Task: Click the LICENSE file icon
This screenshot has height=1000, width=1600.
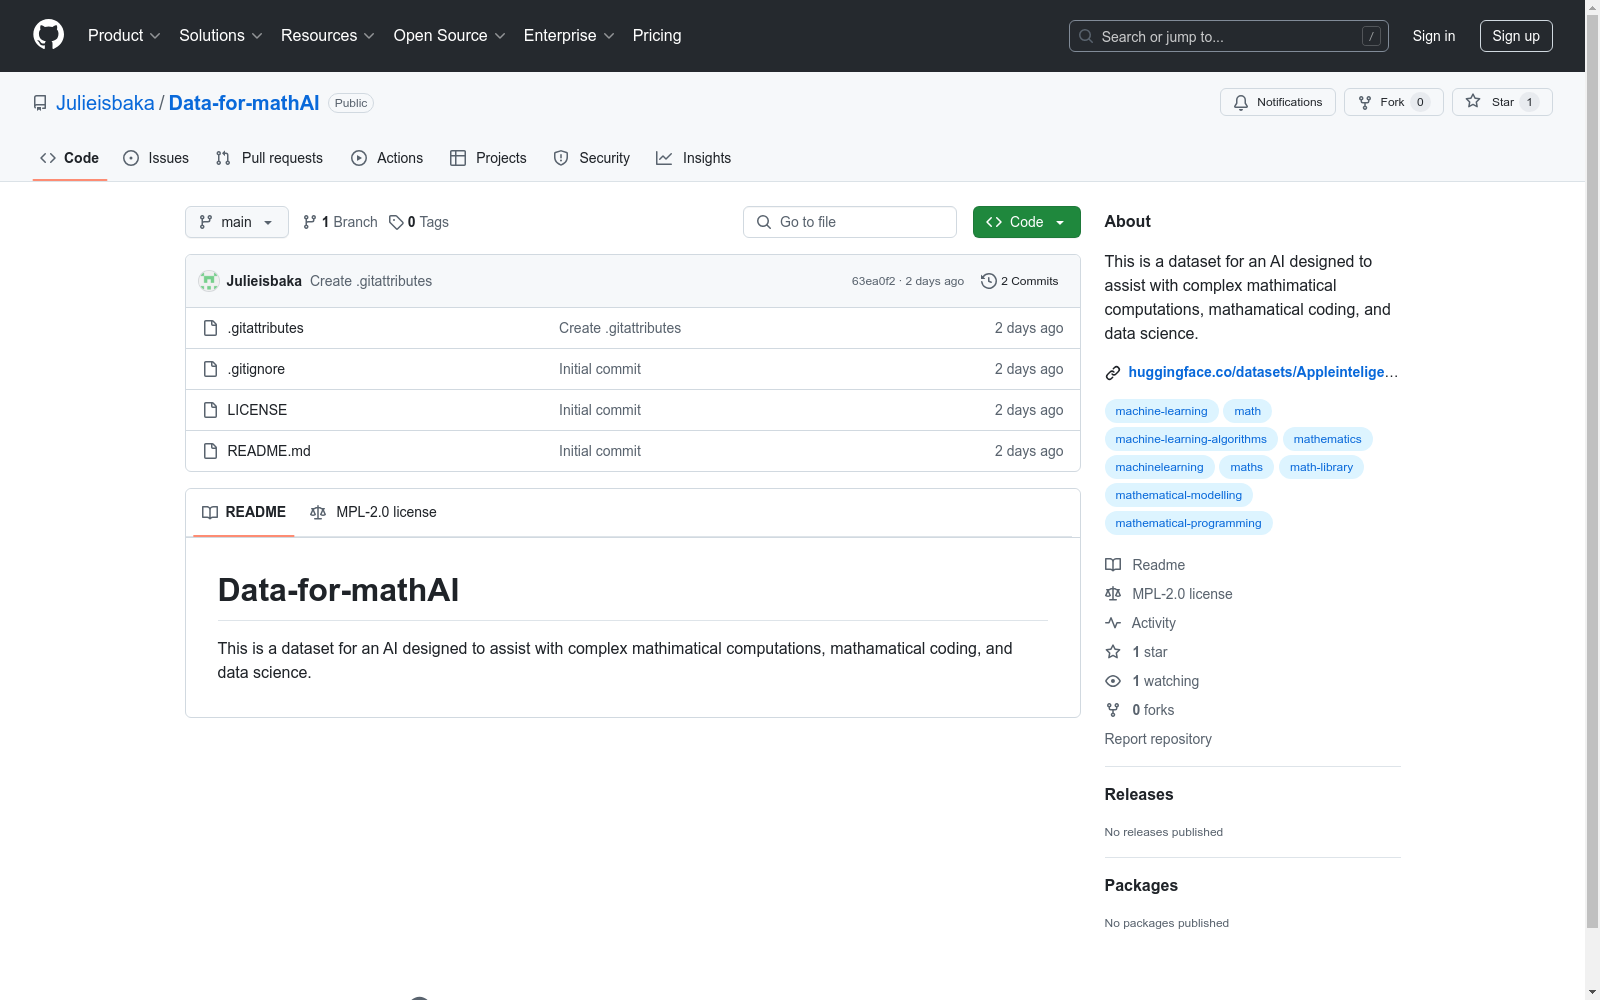Action: point(210,410)
